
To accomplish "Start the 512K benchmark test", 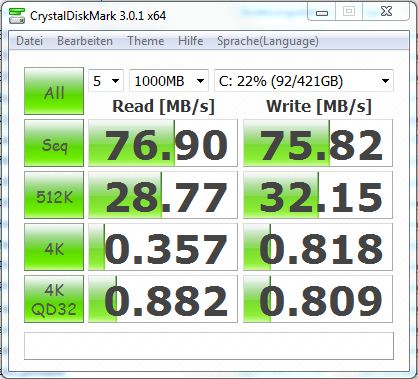I will pos(54,195).
